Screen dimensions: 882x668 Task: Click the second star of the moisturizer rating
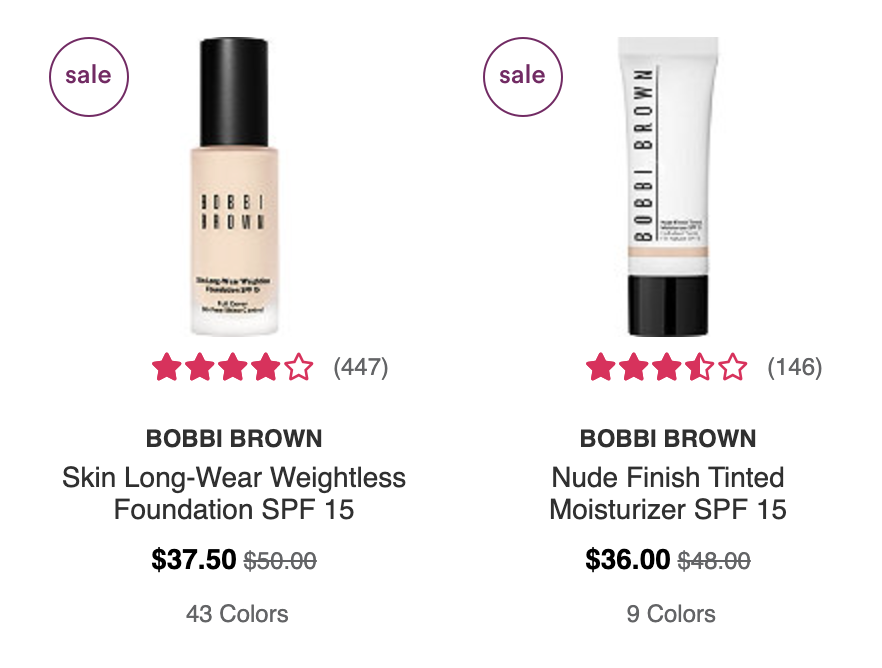tap(633, 367)
